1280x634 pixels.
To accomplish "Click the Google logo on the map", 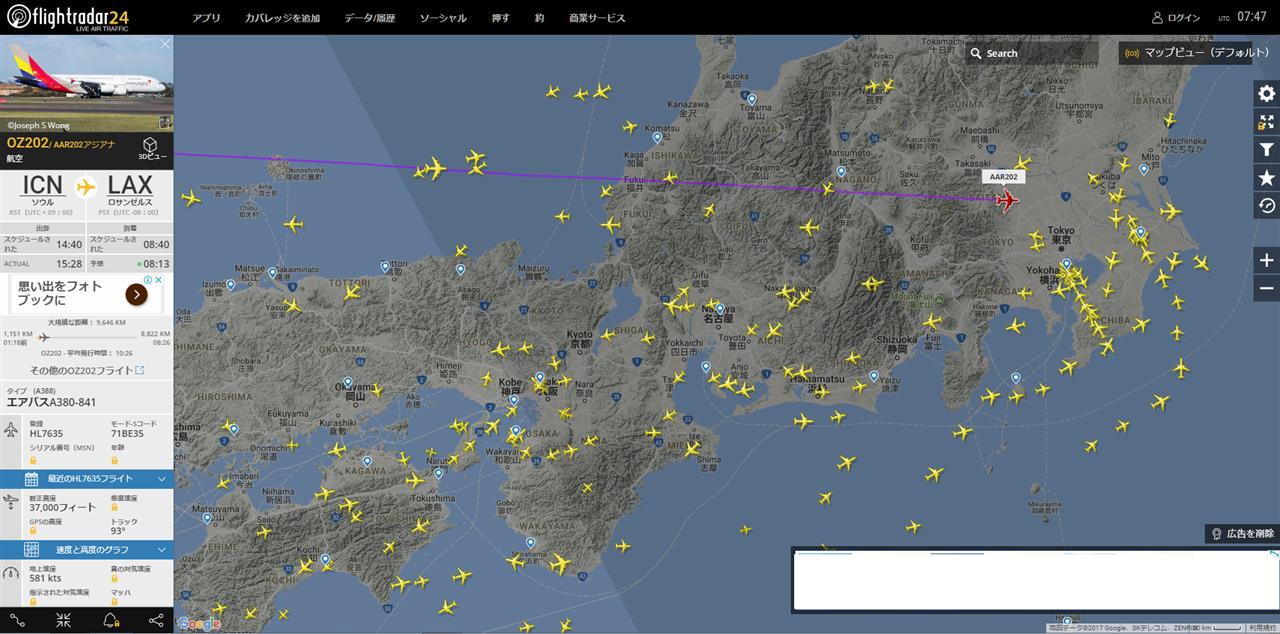I will pyautogui.click(x=198, y=623).
